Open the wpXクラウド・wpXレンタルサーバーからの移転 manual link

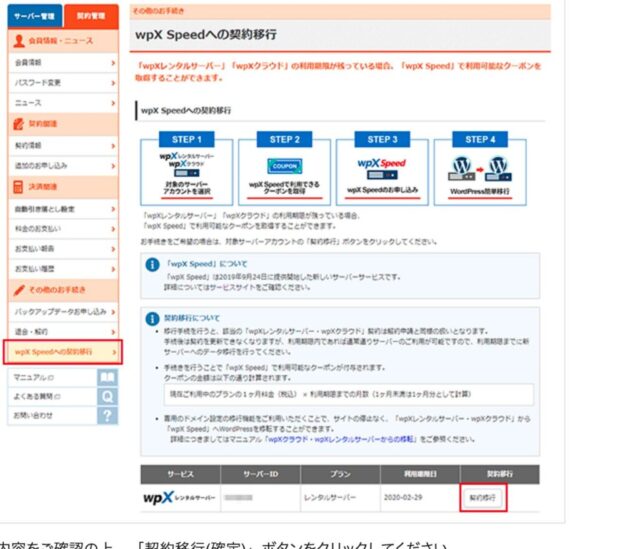pos(340,439)
